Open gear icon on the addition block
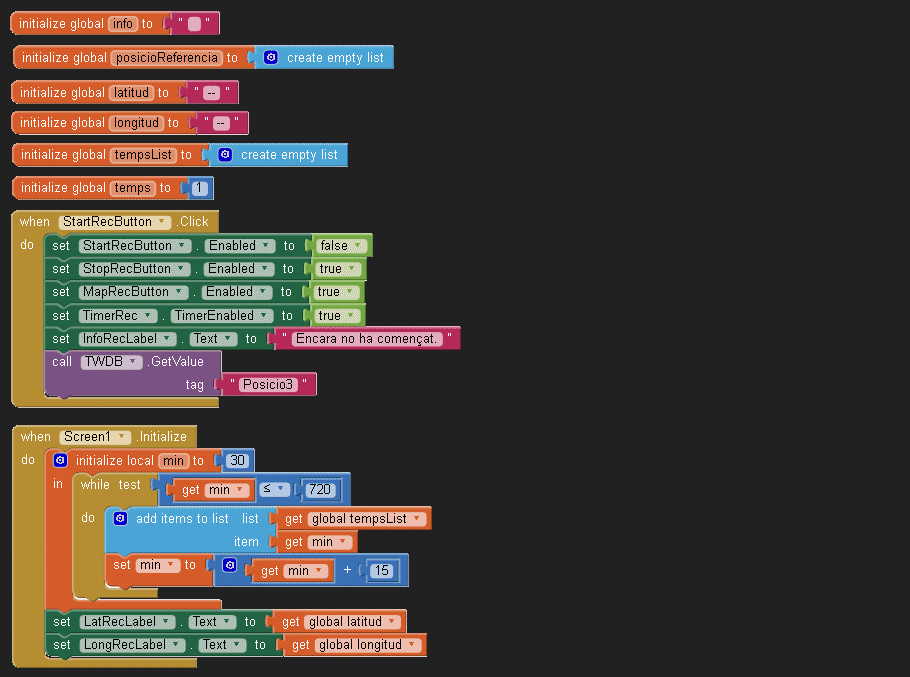910x677 pixels. [229, 566]
